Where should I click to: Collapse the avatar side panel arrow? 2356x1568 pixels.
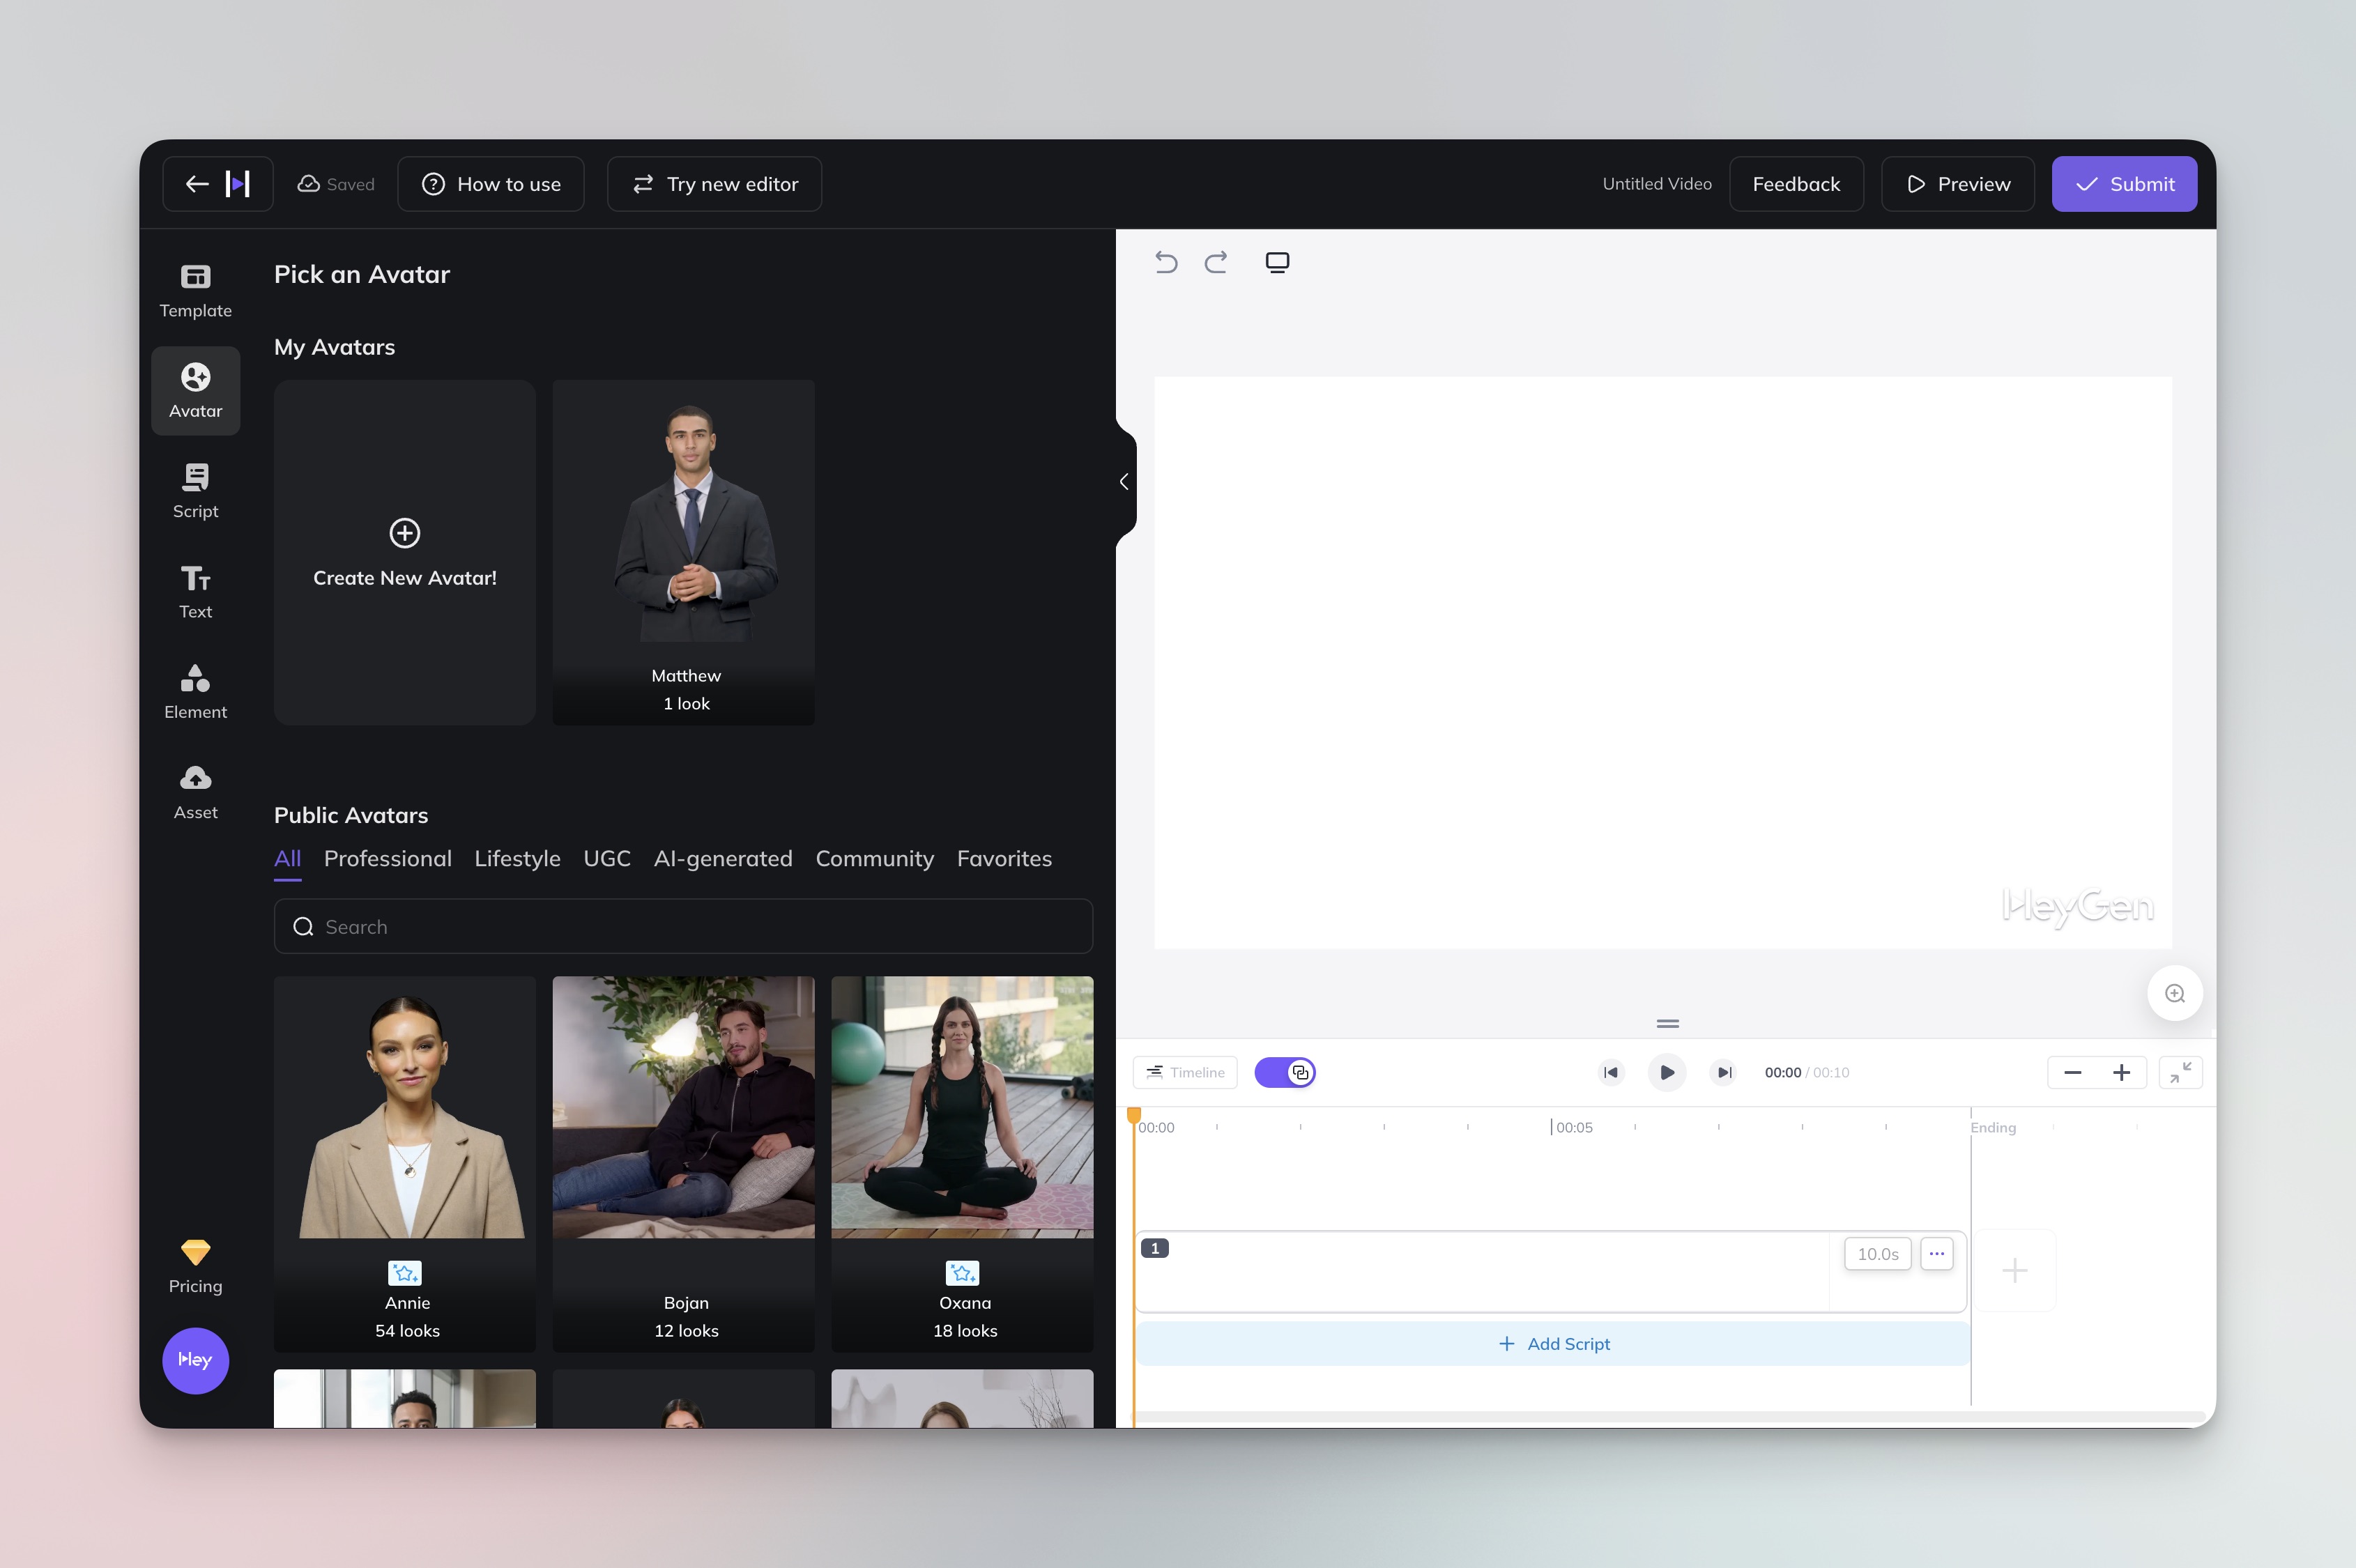pyautogui.click(x=1124, y=482)
